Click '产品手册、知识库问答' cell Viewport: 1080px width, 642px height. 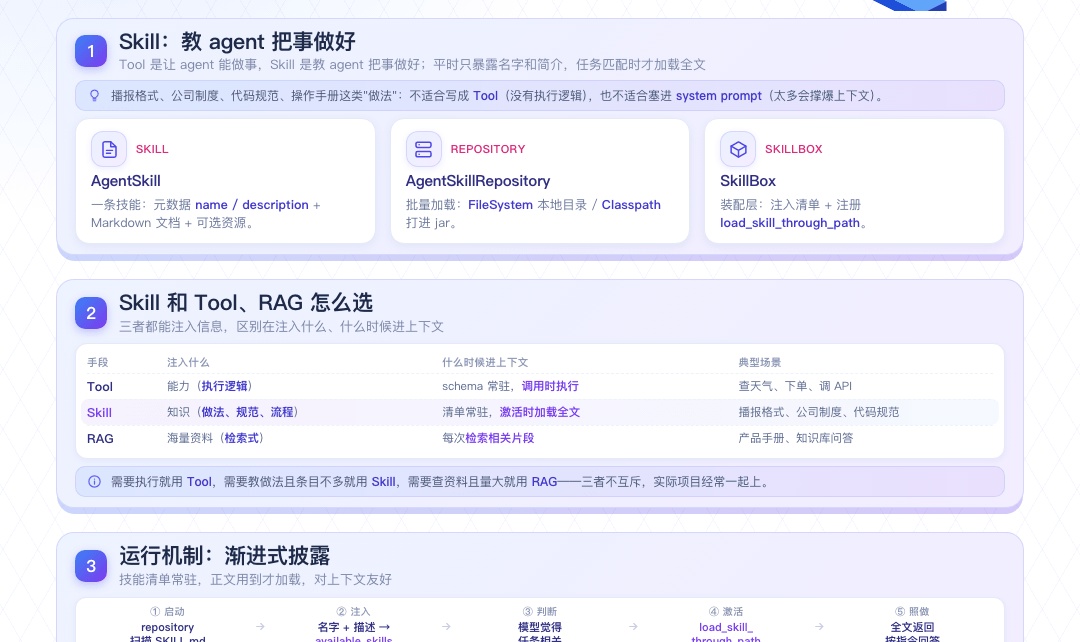click(x=796, y=438)
